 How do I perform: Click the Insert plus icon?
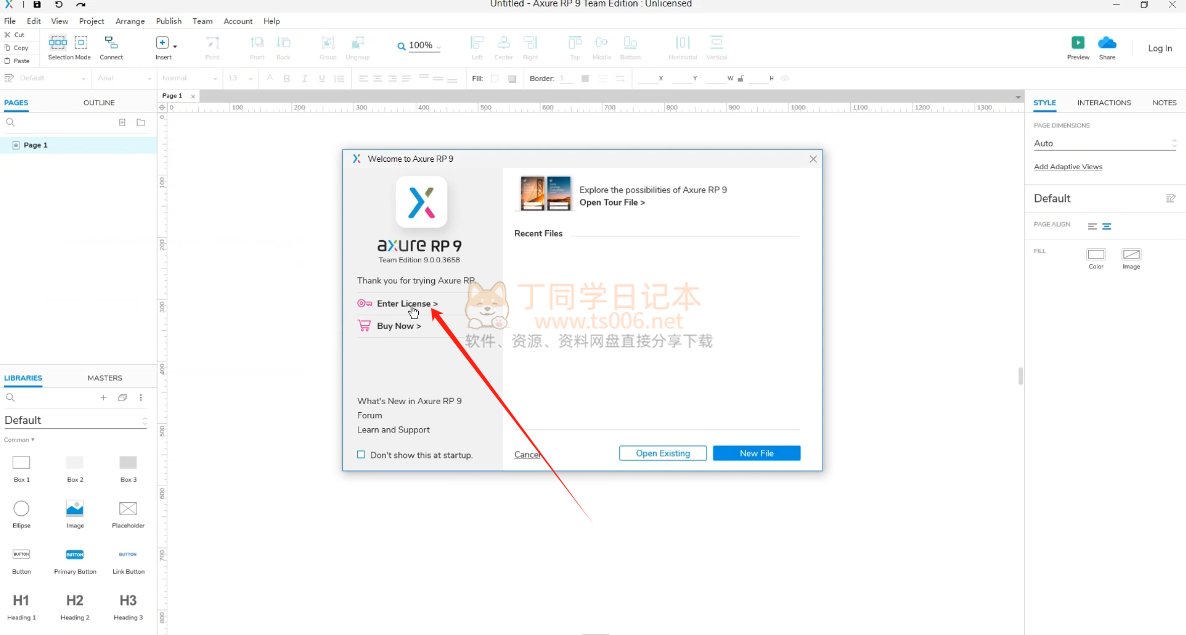pyautogui.click(x=162, y=42)
